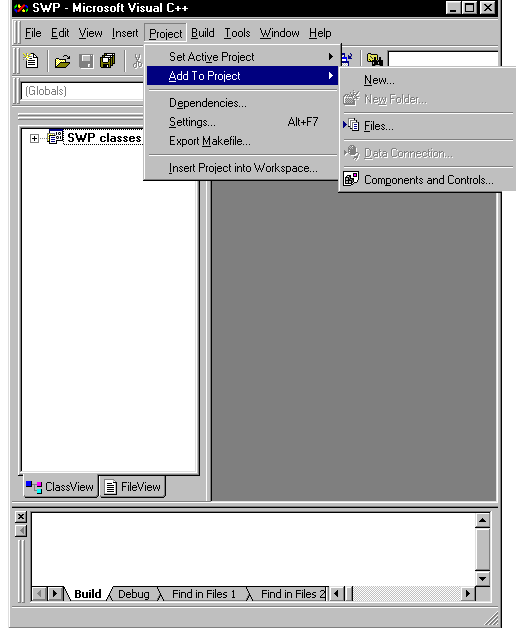
Task: Open the Set Active Project submenu
Action: [242, 57]
